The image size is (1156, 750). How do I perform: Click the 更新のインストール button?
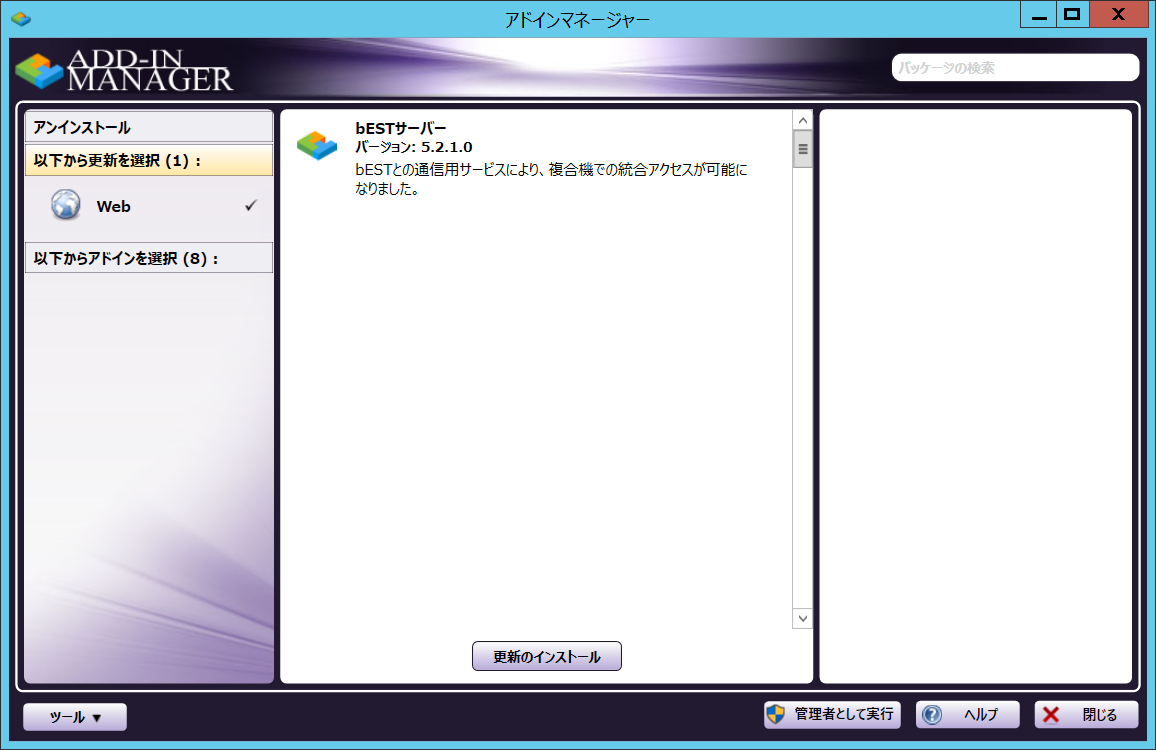(x=547, y=656)
